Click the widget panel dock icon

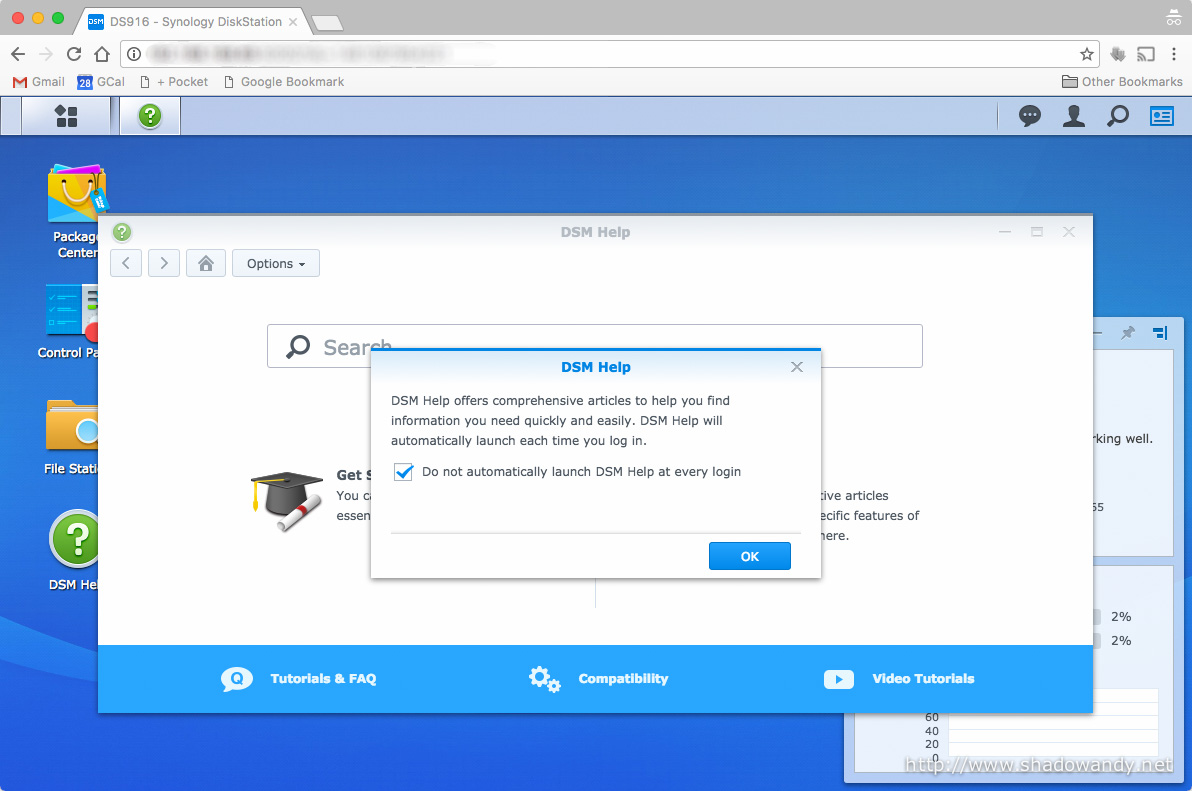click(1160, 333)
